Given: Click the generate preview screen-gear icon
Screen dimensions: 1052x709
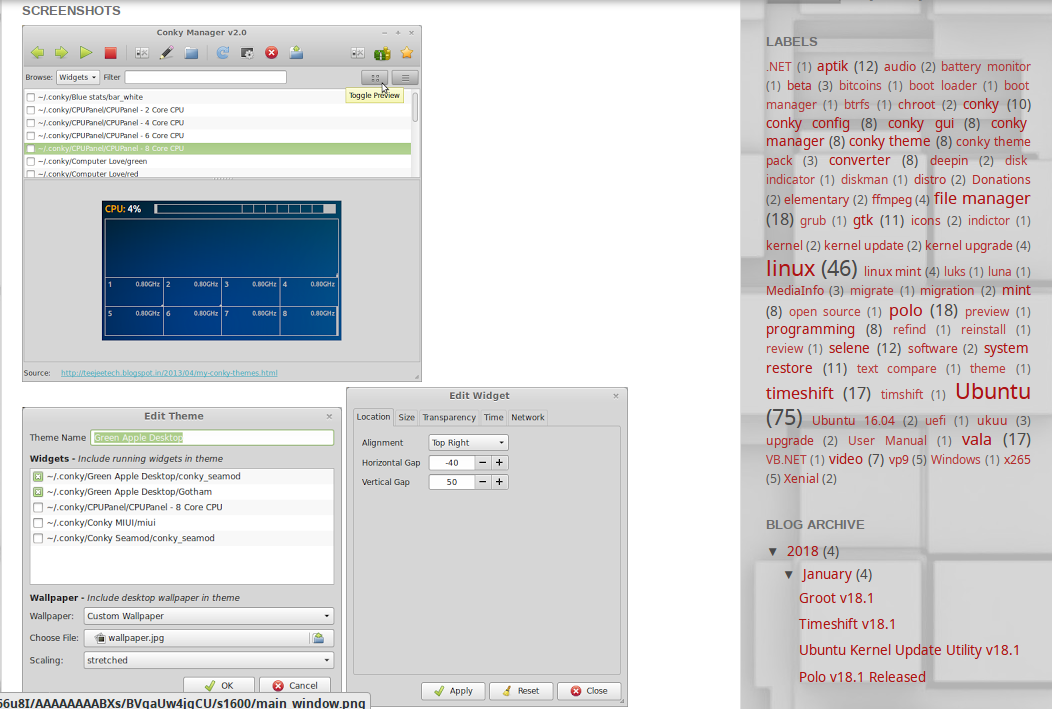Looking at the screenshot, I should pyautogui.click(x=248, y=52).
